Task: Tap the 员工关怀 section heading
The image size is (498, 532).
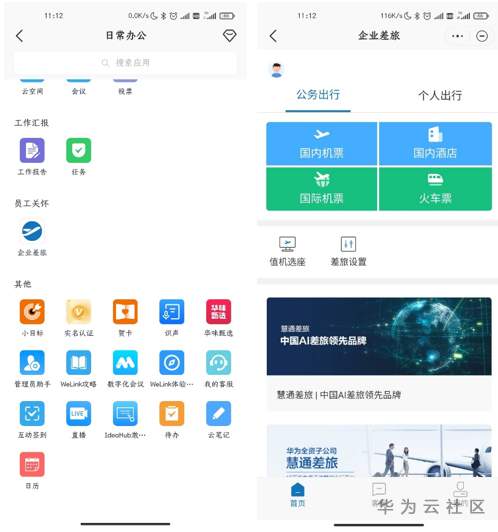Action: click(31, 203)
